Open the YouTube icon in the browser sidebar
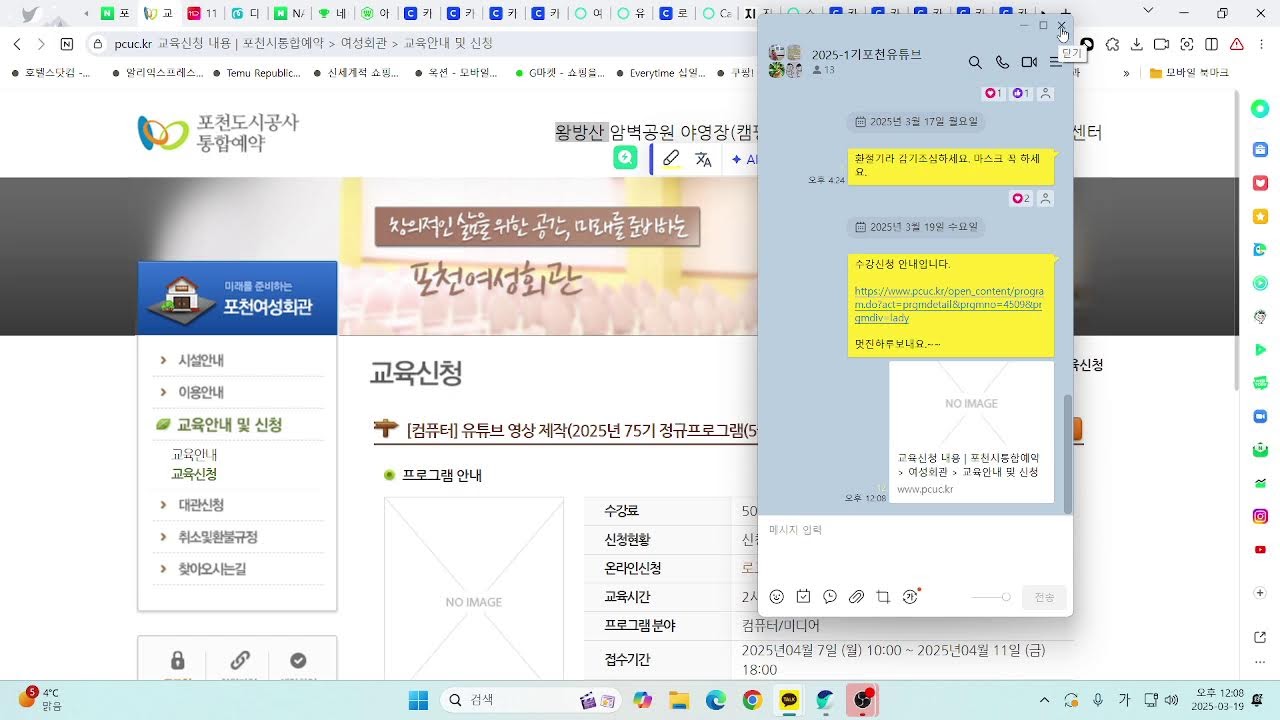1280x720 pixels. pos(1260,549)
